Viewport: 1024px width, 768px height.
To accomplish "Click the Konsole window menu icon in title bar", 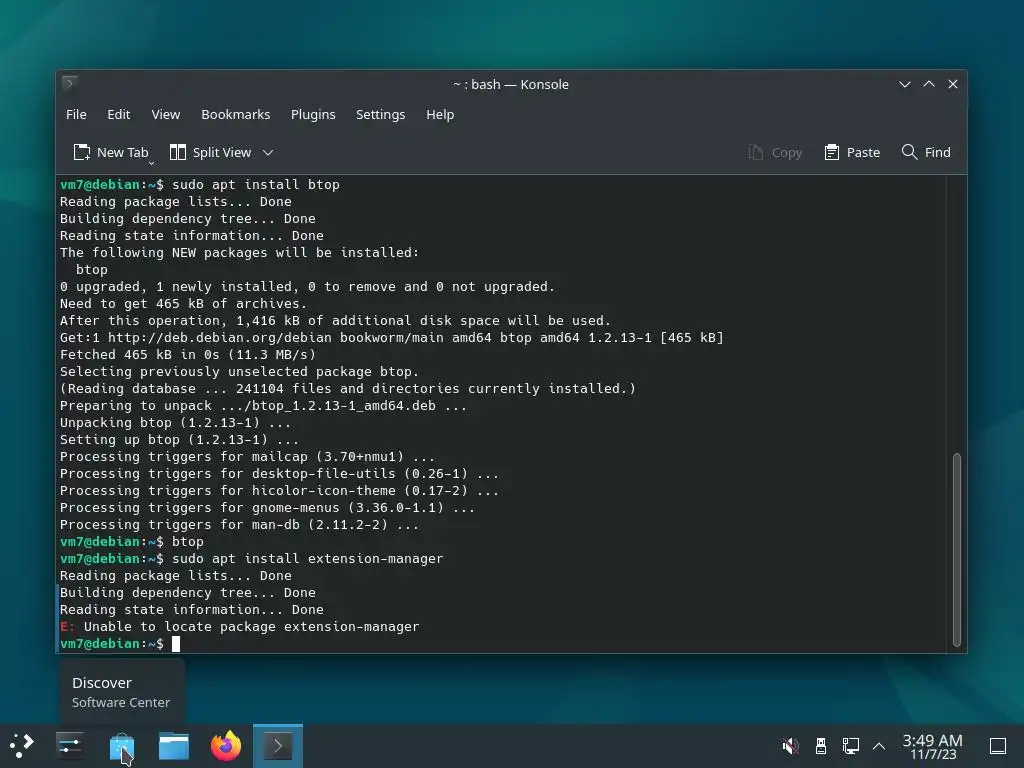I will (x=70, y=83).
